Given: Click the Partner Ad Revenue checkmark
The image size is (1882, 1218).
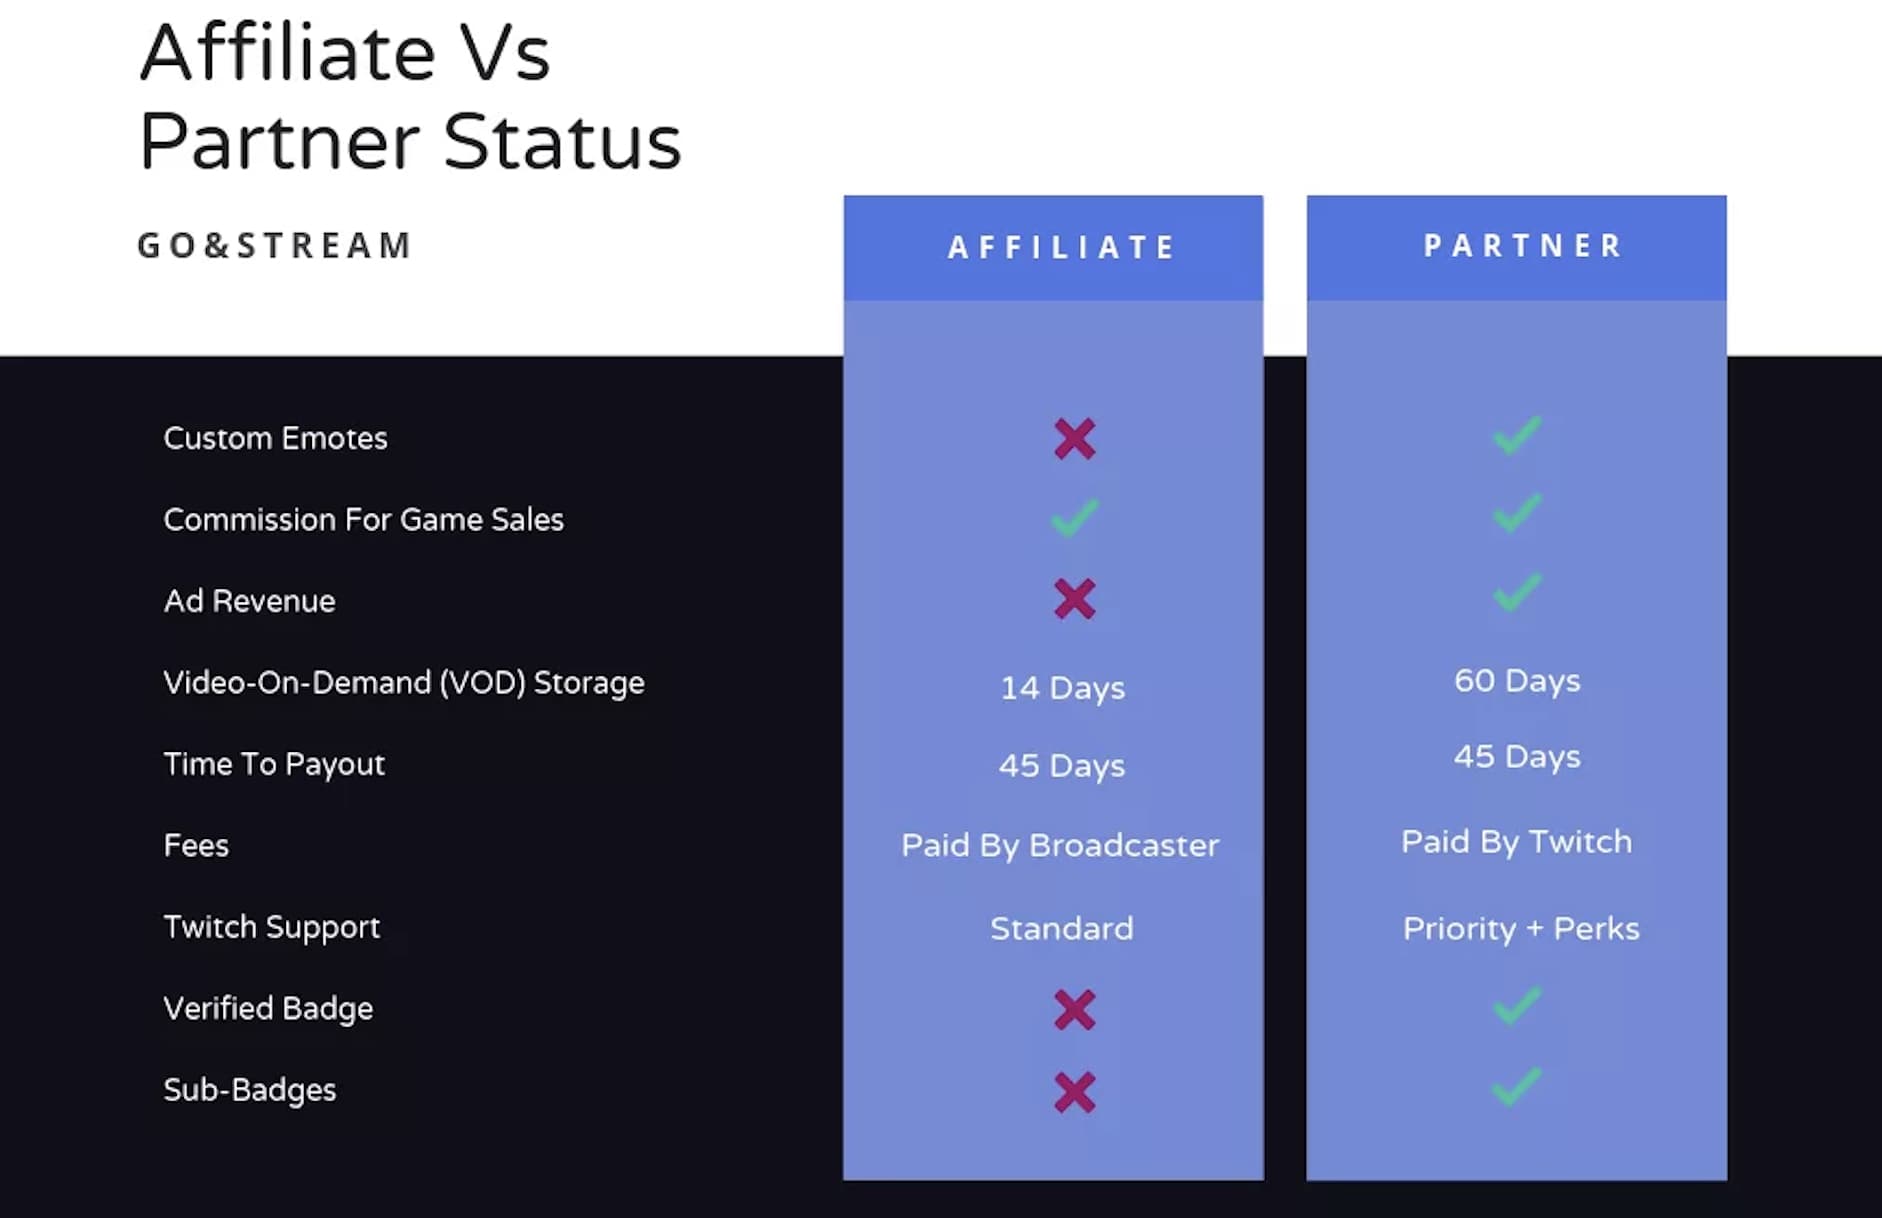Looking at the screenshot, I should [1516, 592].
